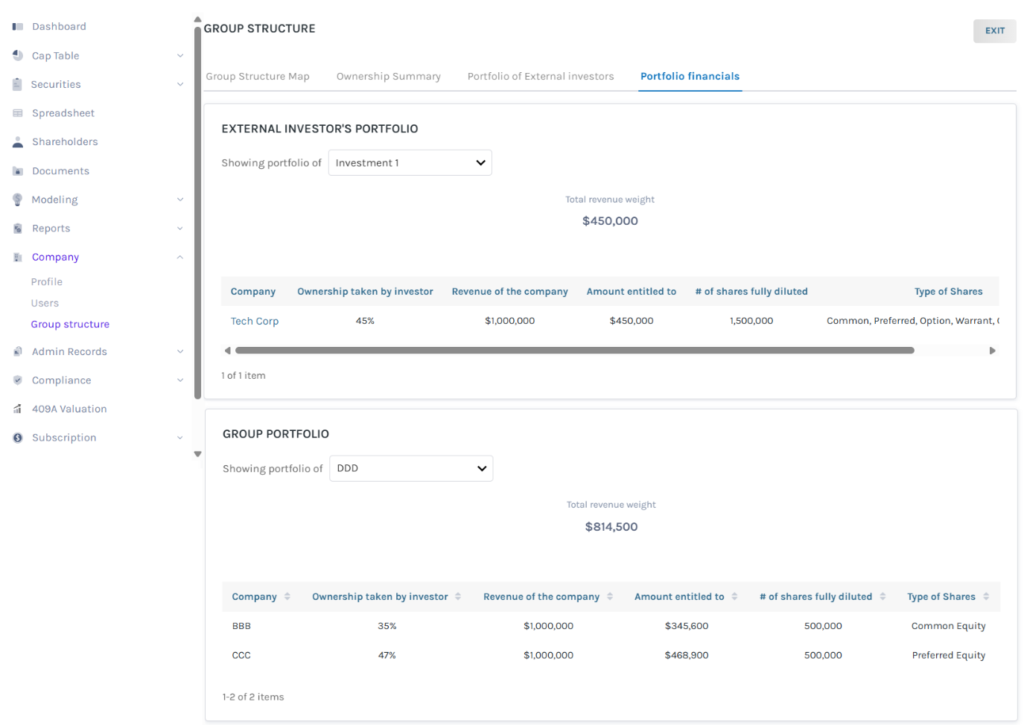Select the Shareholders sidebar icon

17,141
